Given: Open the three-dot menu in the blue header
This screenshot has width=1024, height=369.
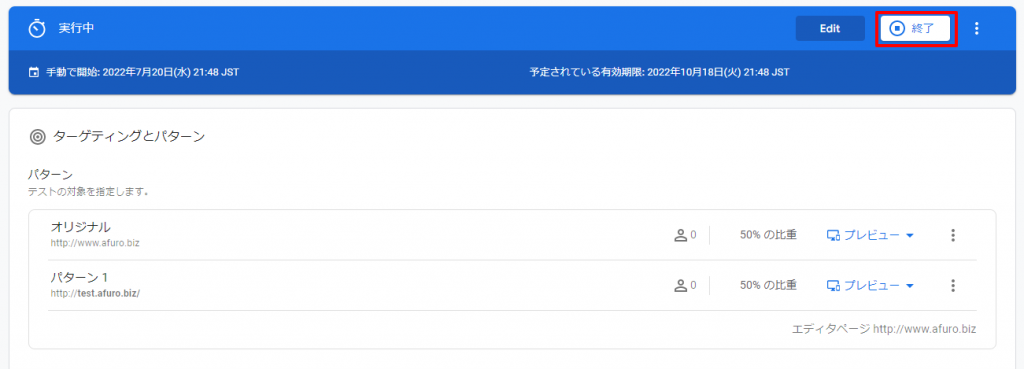Looking at the screenshot, I should tap(977, 28).
